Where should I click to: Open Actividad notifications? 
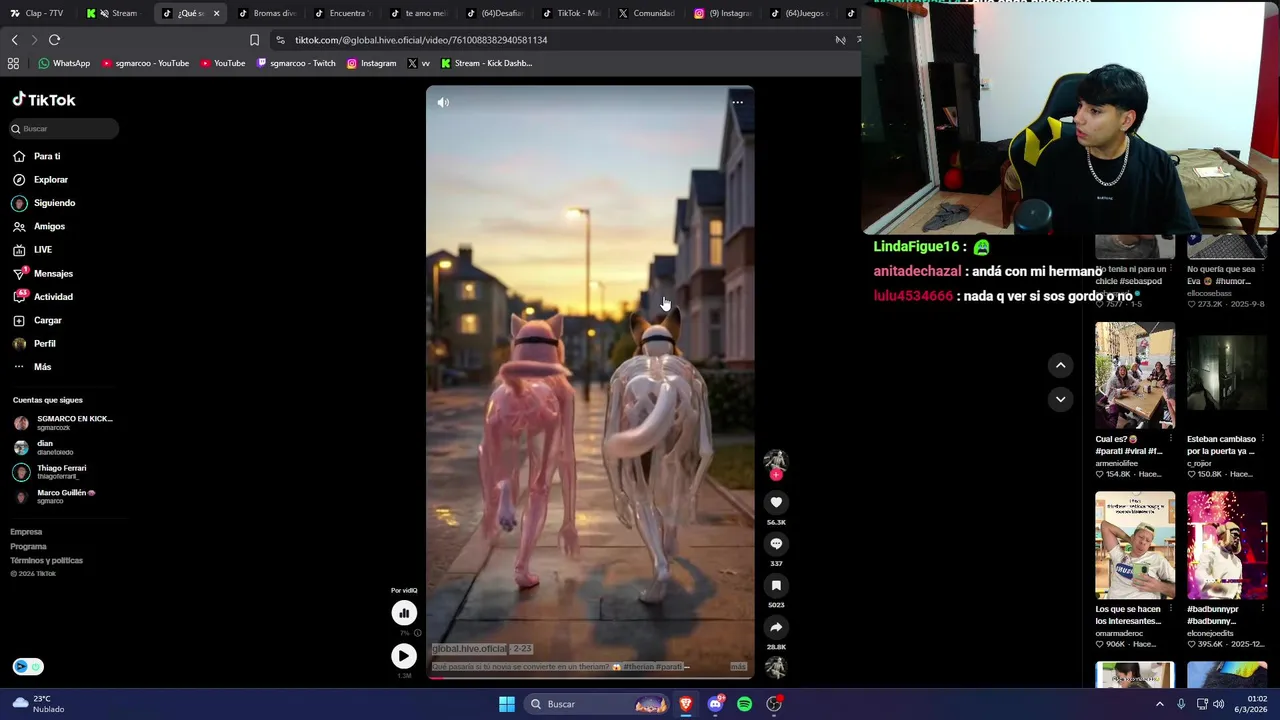pos(53,297)
